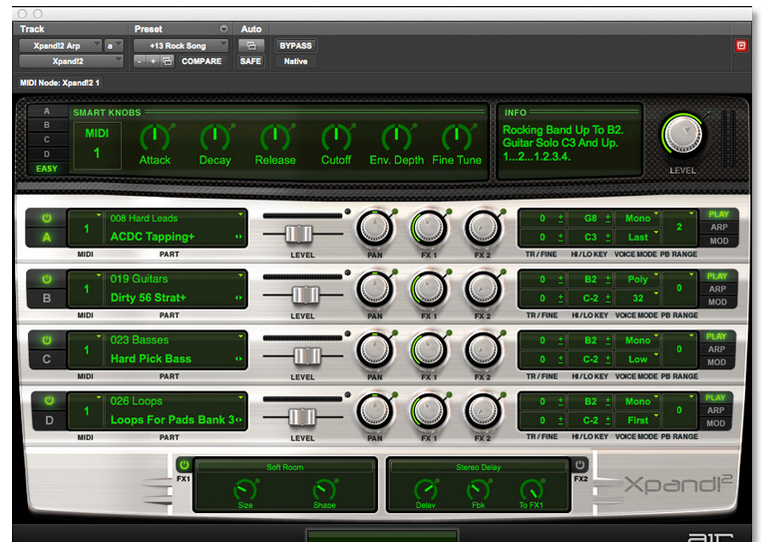Viewport: 777px width, 542px height.
Task: Toggle power for part D
Action: click(x=49, y=400)
